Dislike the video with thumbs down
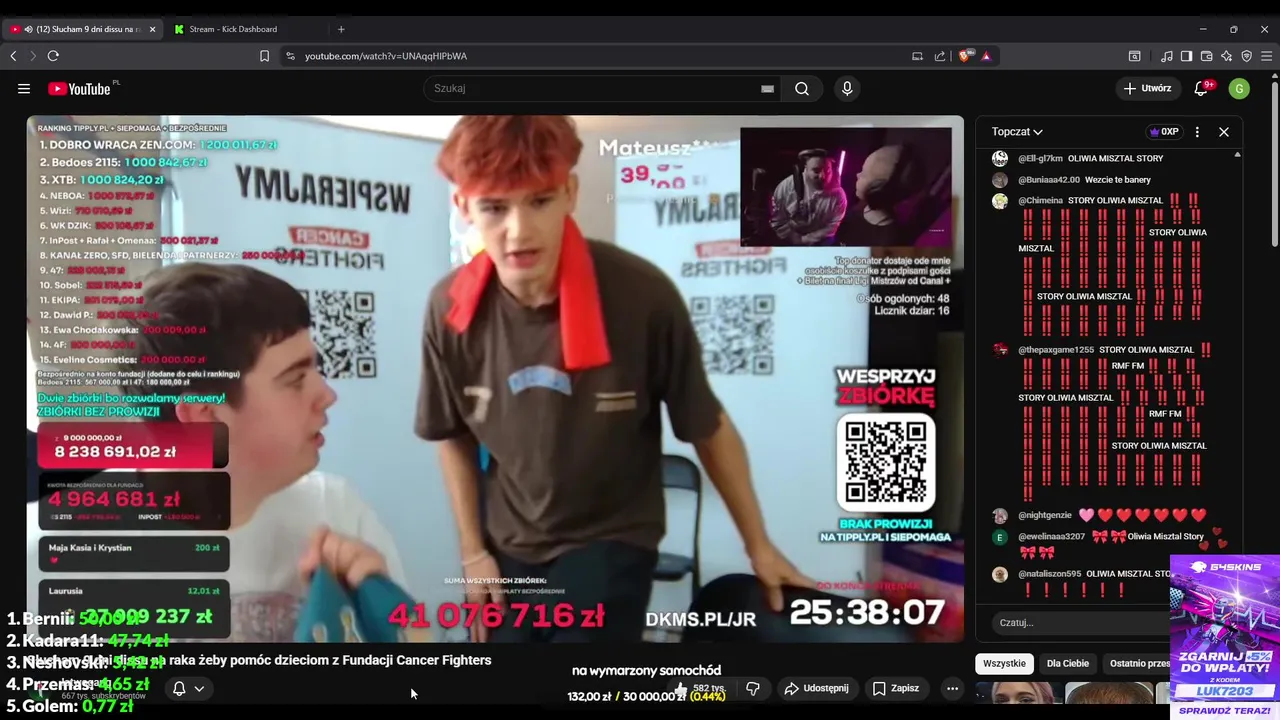Screen dimensions: 1280x720 click(753, 688)
